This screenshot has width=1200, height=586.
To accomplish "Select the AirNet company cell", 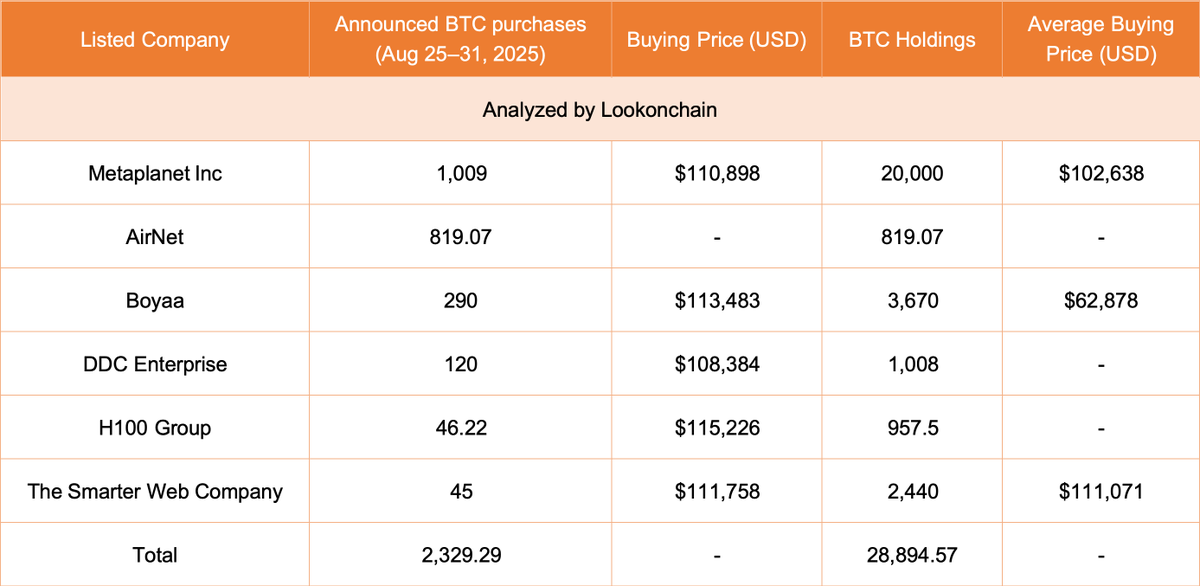I will pos(154,237).
